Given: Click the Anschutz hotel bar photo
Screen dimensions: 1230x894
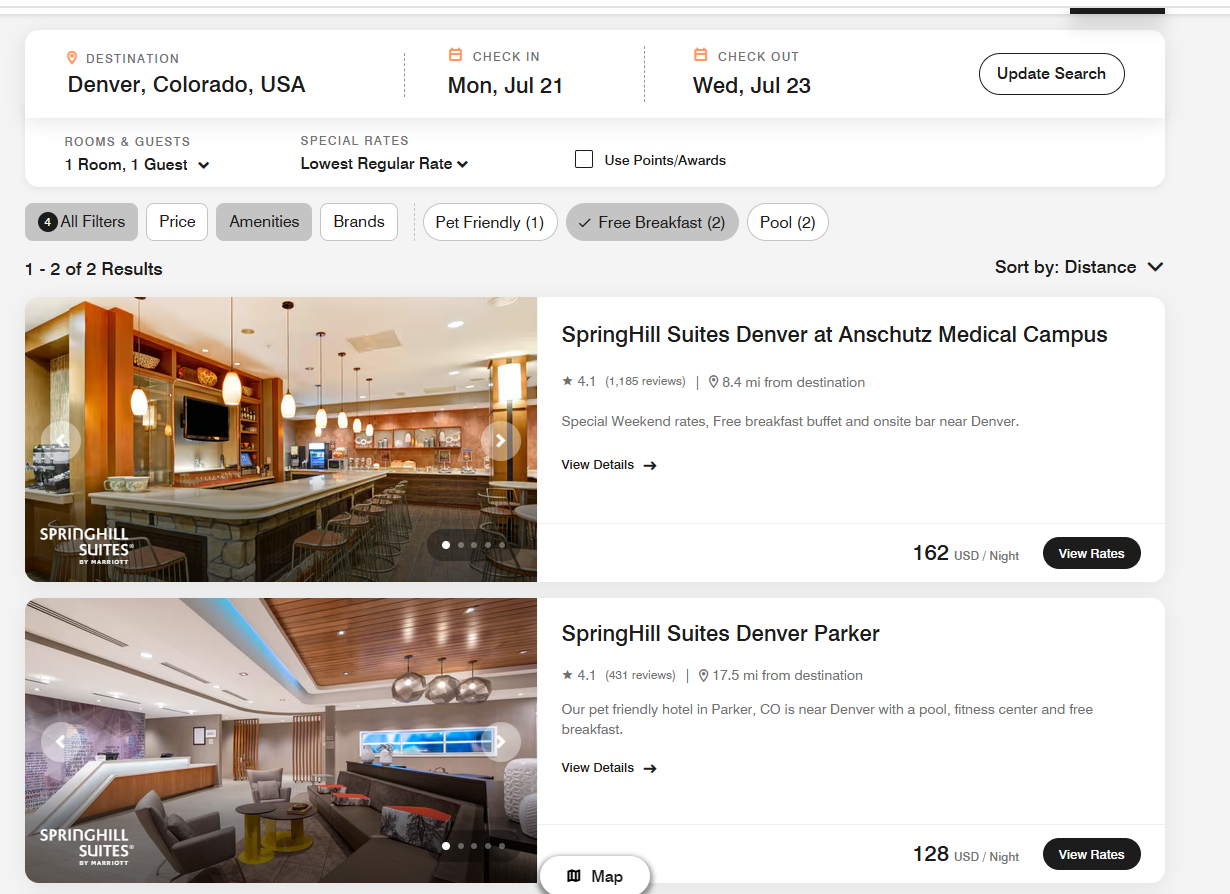Looking at the screenshot, I should point(281,439).
